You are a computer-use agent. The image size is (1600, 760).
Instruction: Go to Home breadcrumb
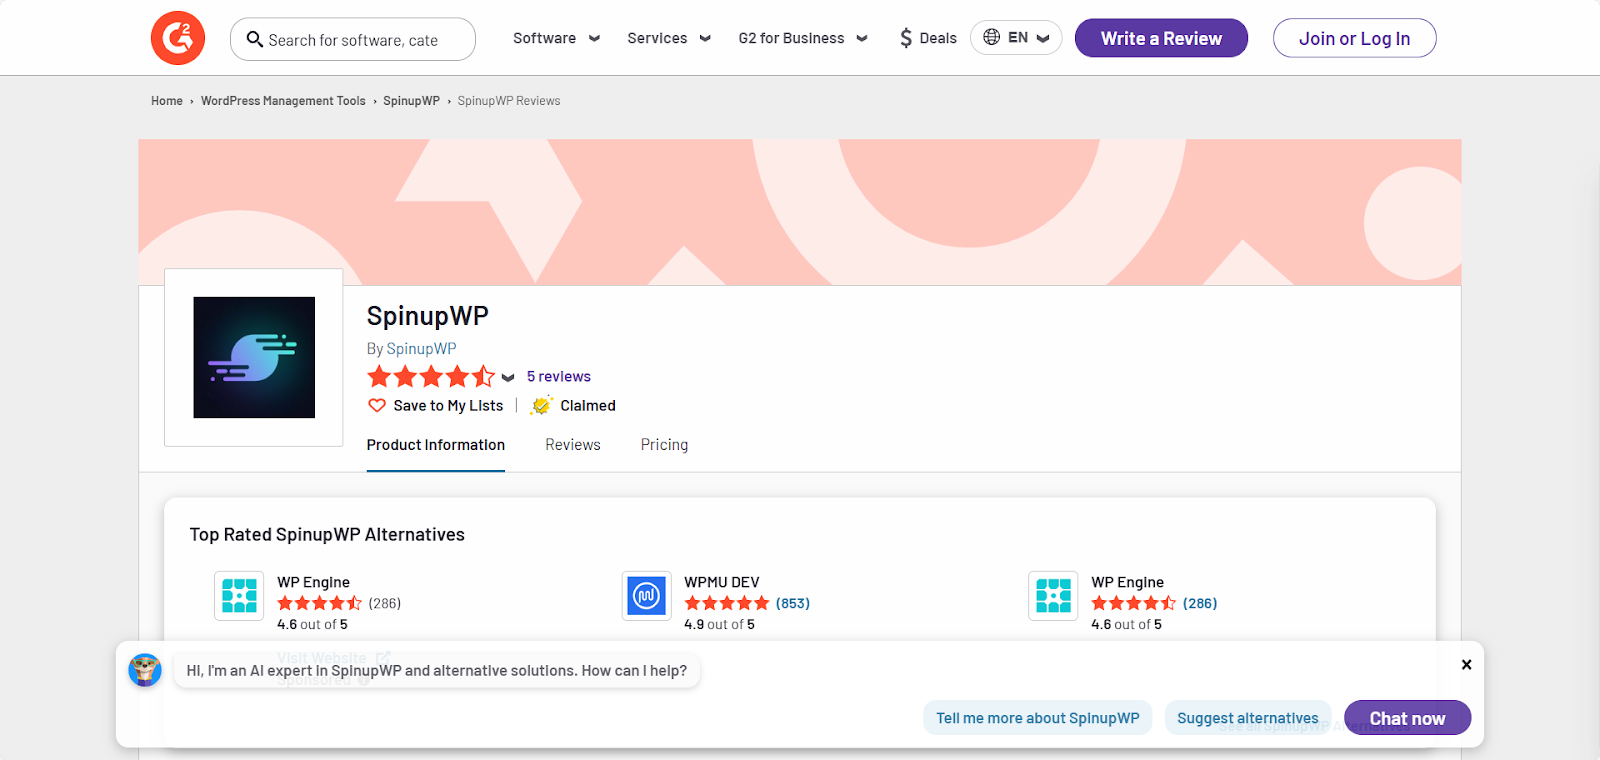[167, 101]
